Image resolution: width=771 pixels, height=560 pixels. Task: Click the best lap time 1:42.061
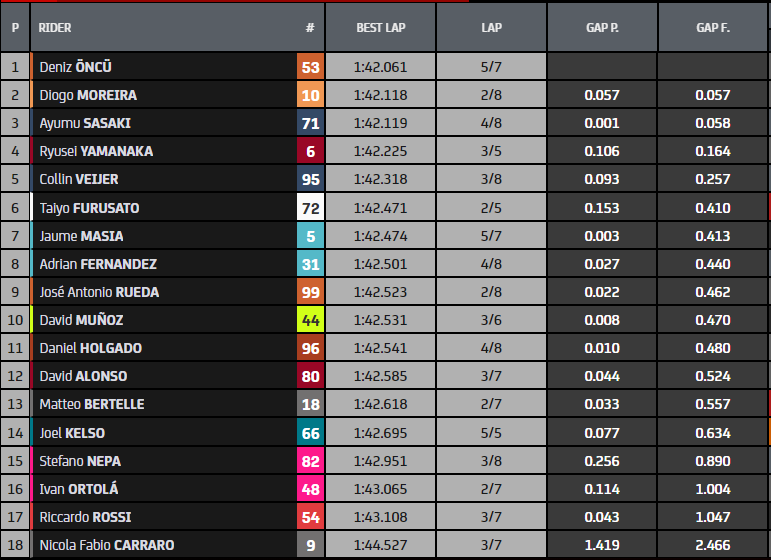click(x=380, y=67)
